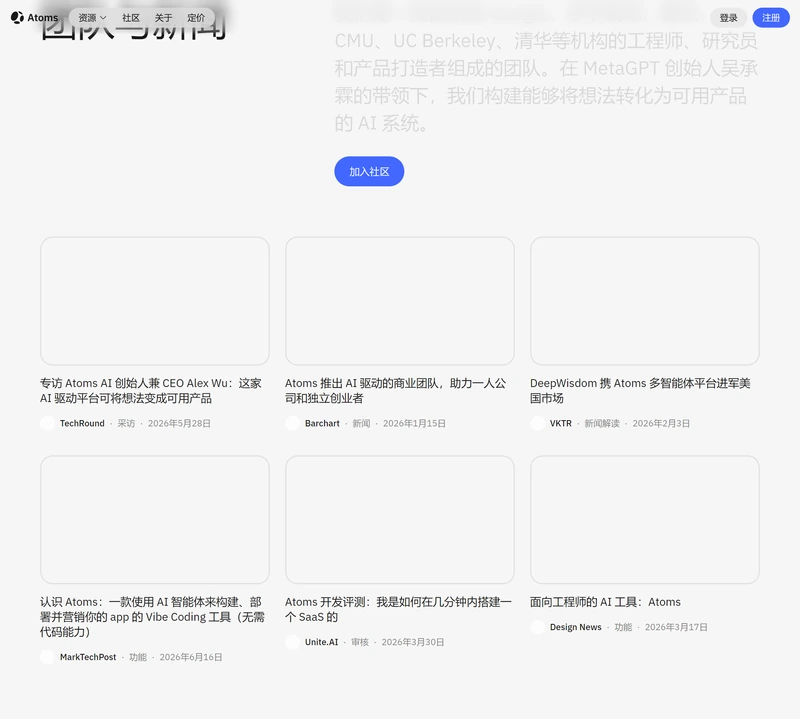Screen dimensions: 800x719
Task: Open the Design News article thumbnail
Action: tap(644, 519)
